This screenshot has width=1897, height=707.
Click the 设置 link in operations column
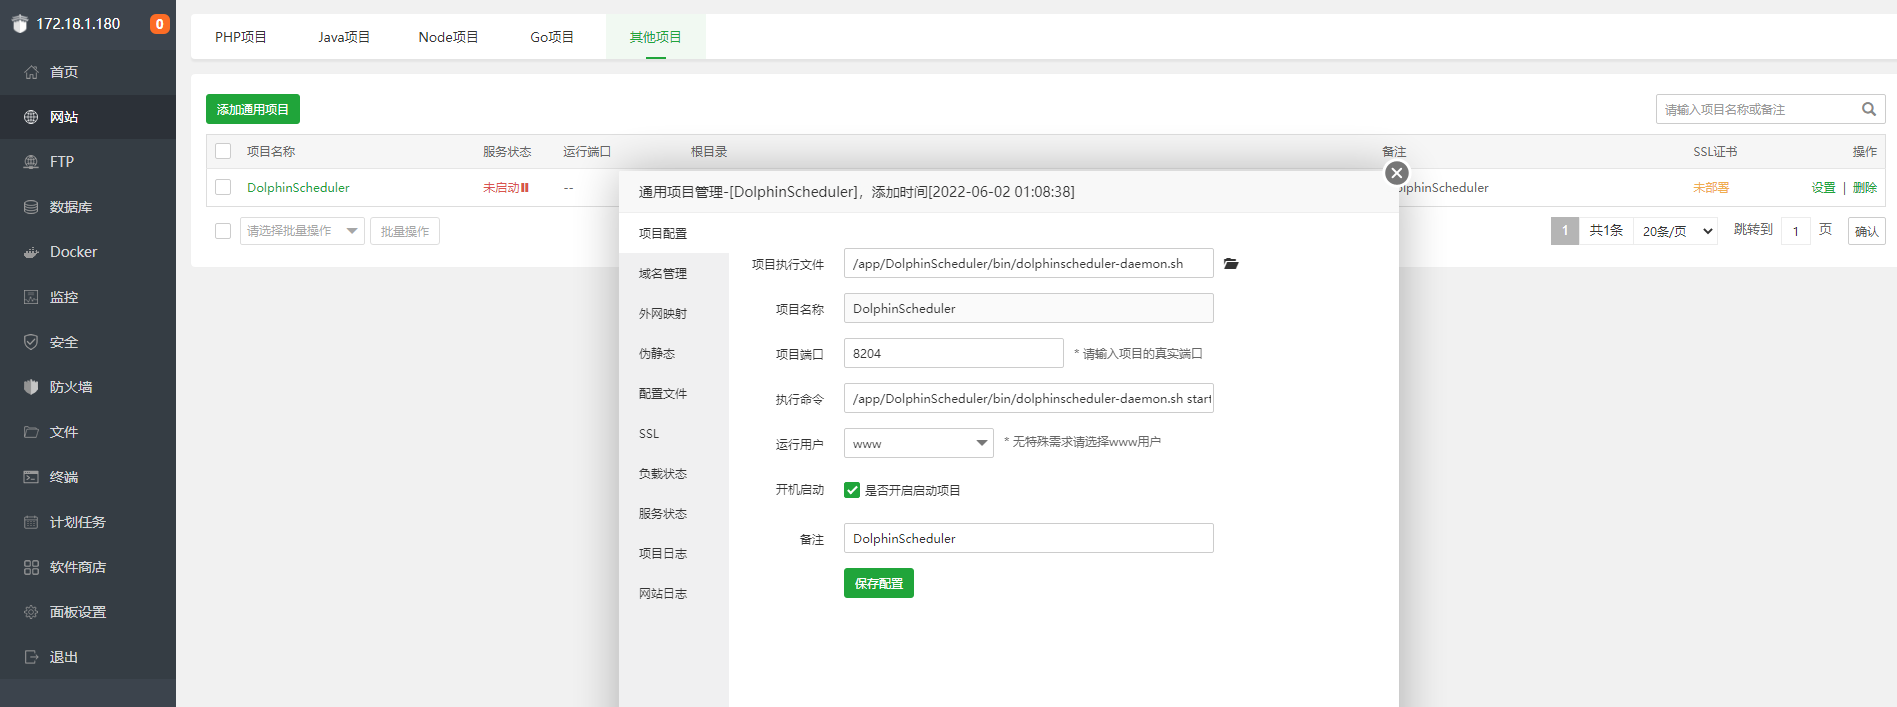(x=1823, y=187)
